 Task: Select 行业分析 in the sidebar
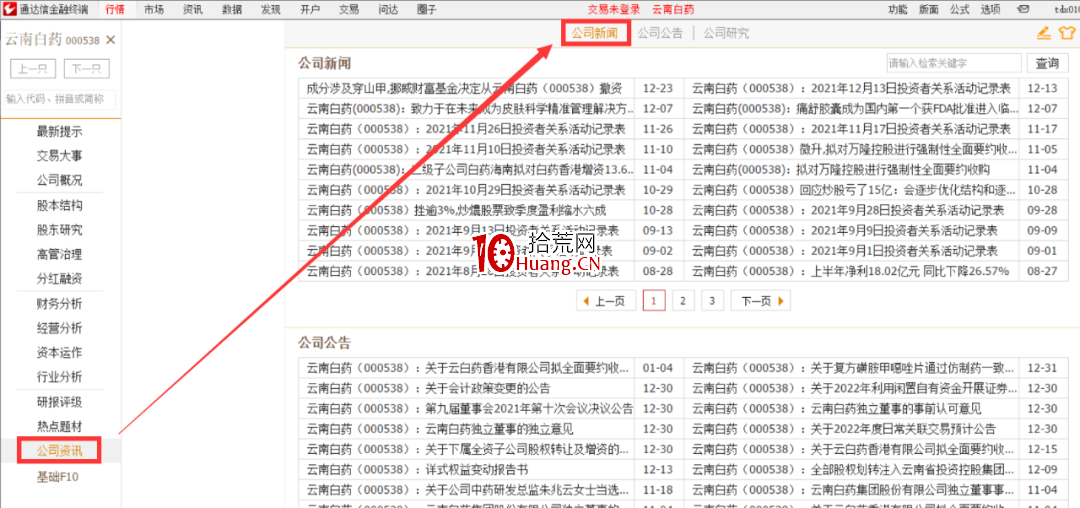[59, 377]
